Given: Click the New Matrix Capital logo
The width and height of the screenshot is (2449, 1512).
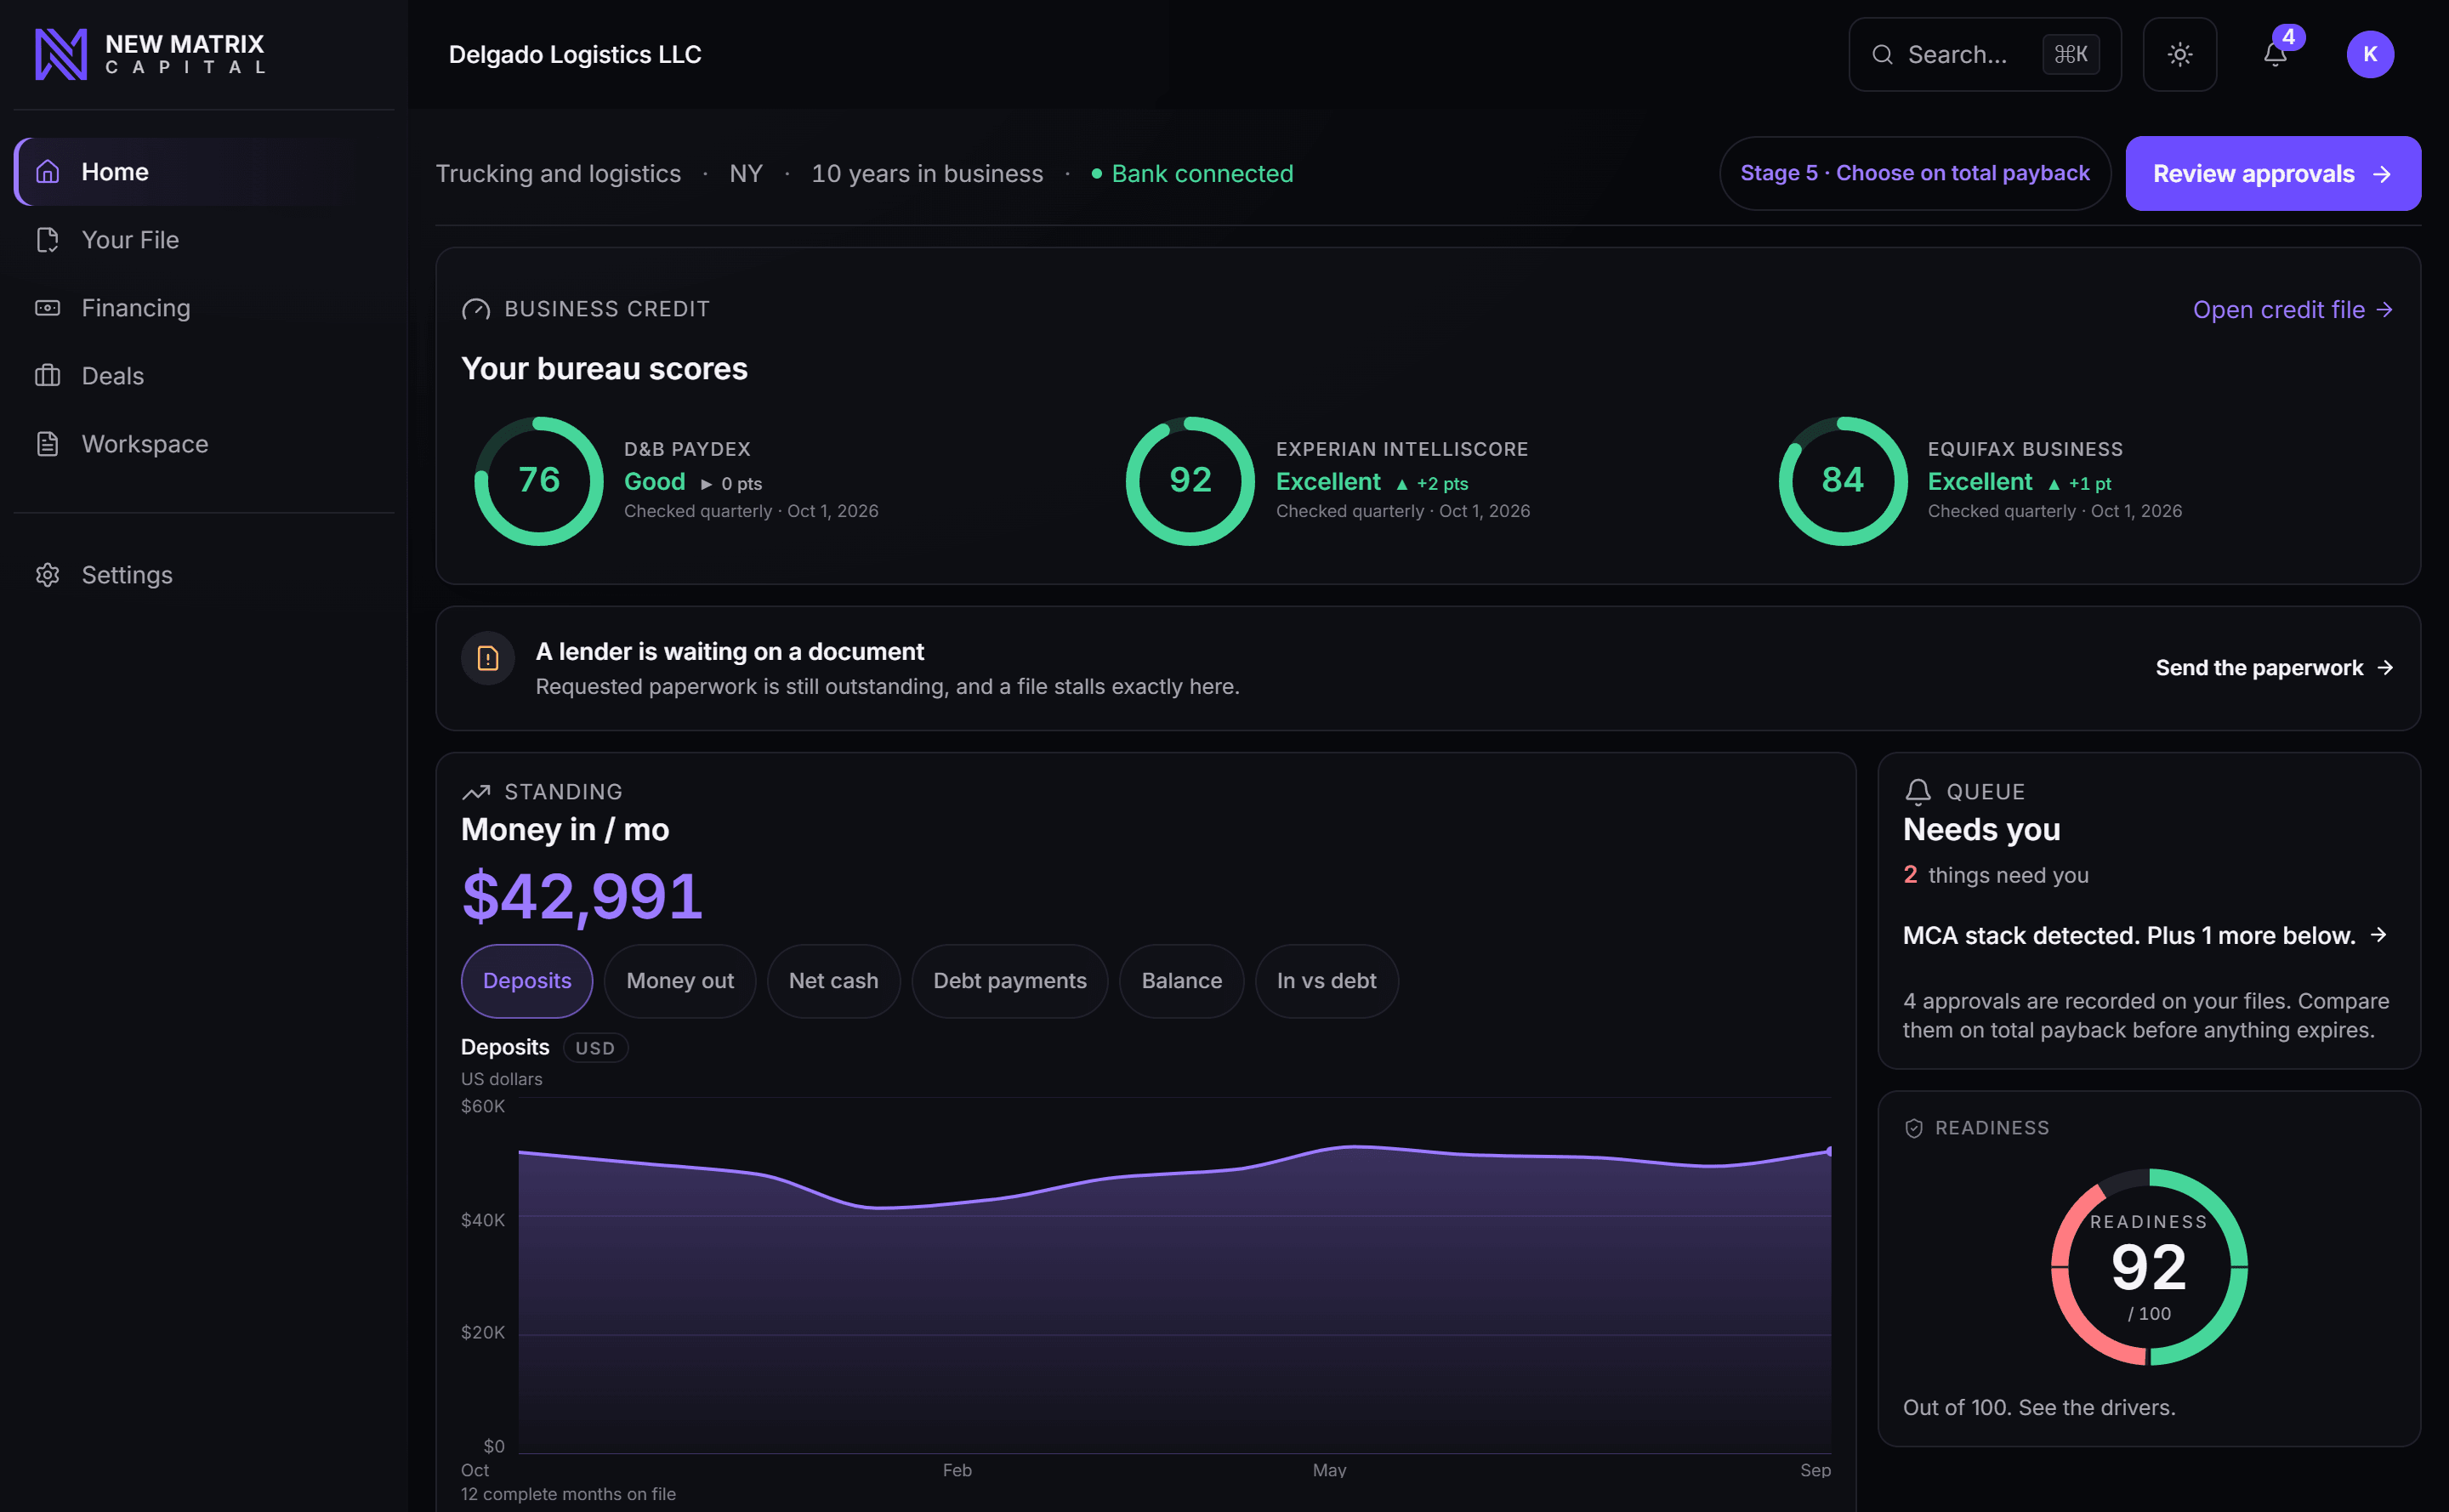Looking at the screenshot, I should coord(150,54).
